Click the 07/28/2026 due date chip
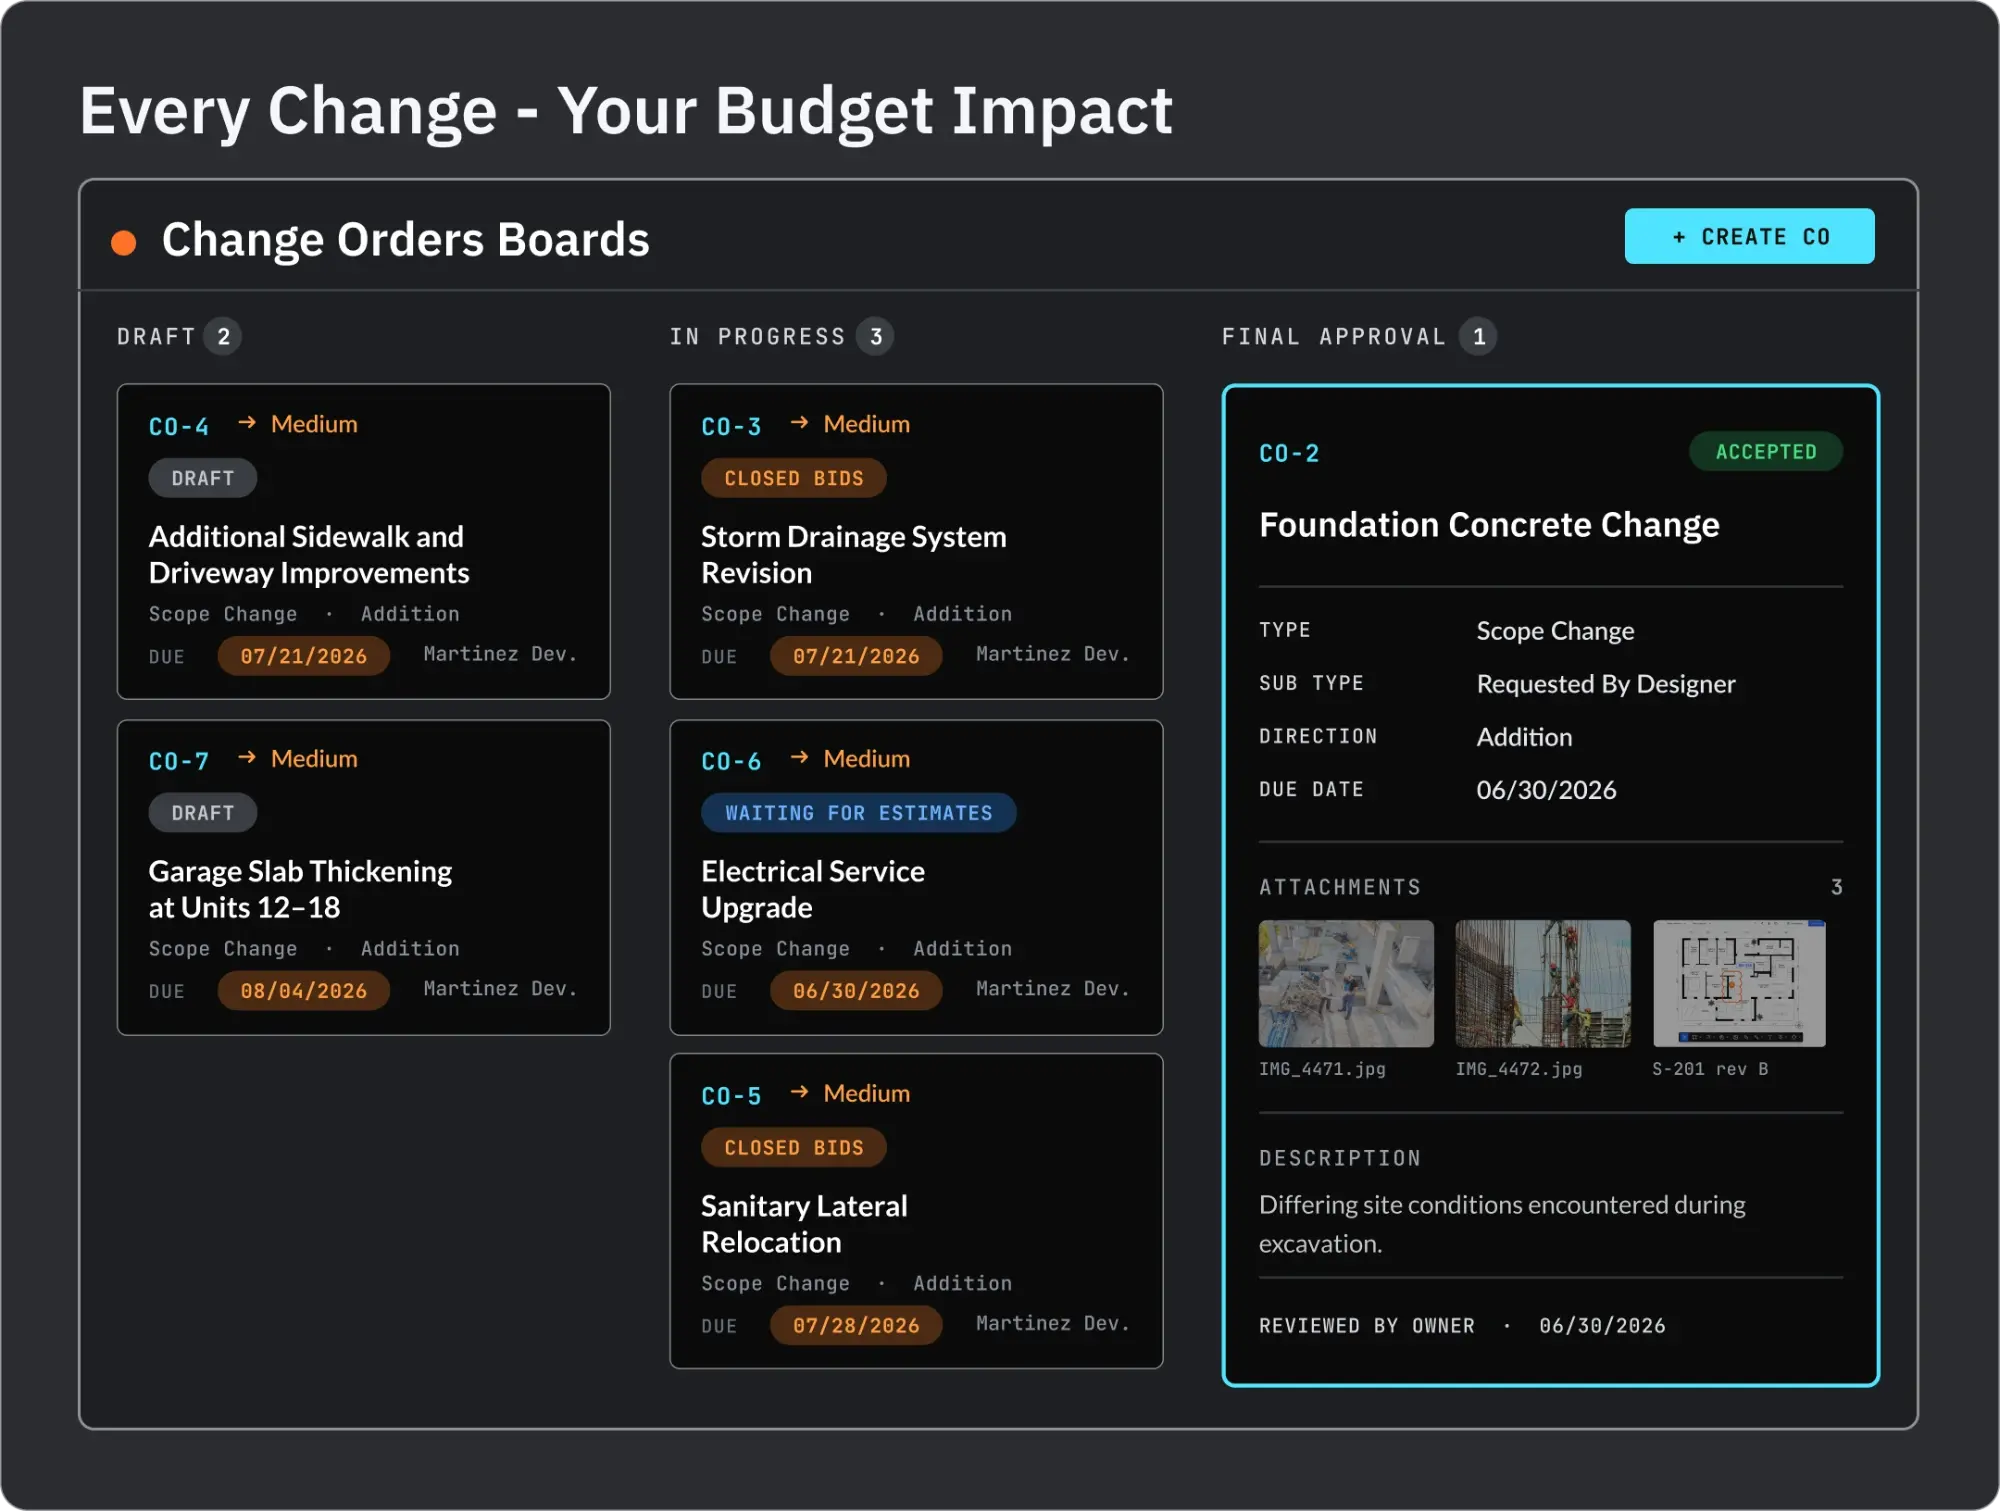 pos(856,1325)
